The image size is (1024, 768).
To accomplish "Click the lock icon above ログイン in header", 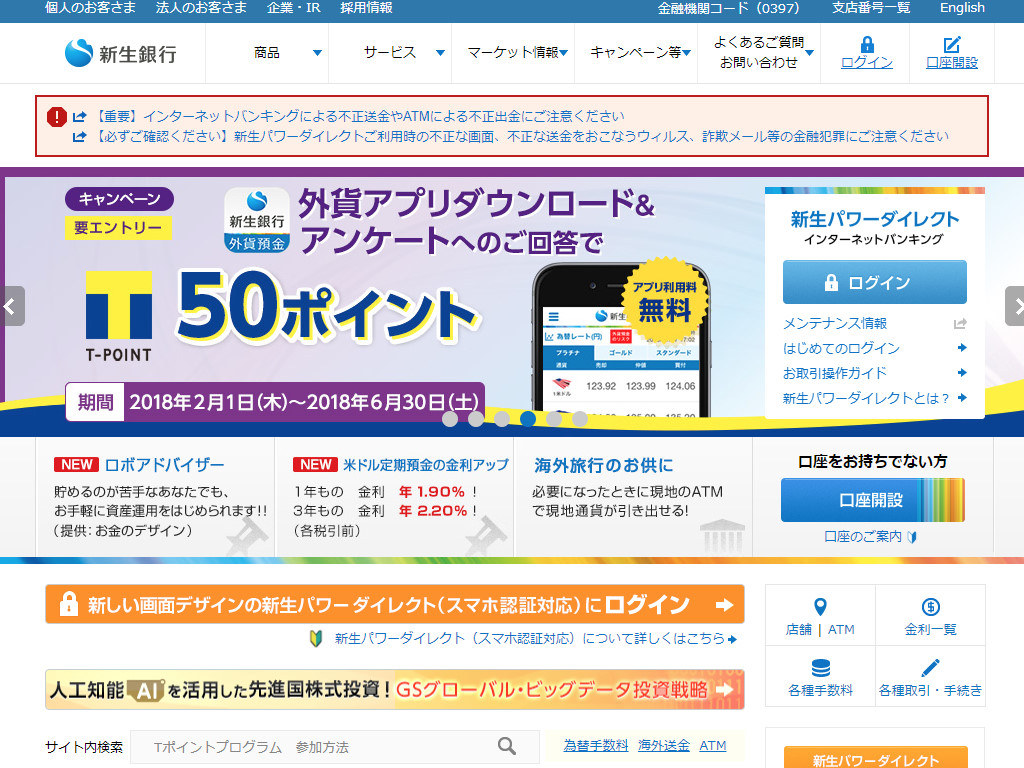I will 867,45.
